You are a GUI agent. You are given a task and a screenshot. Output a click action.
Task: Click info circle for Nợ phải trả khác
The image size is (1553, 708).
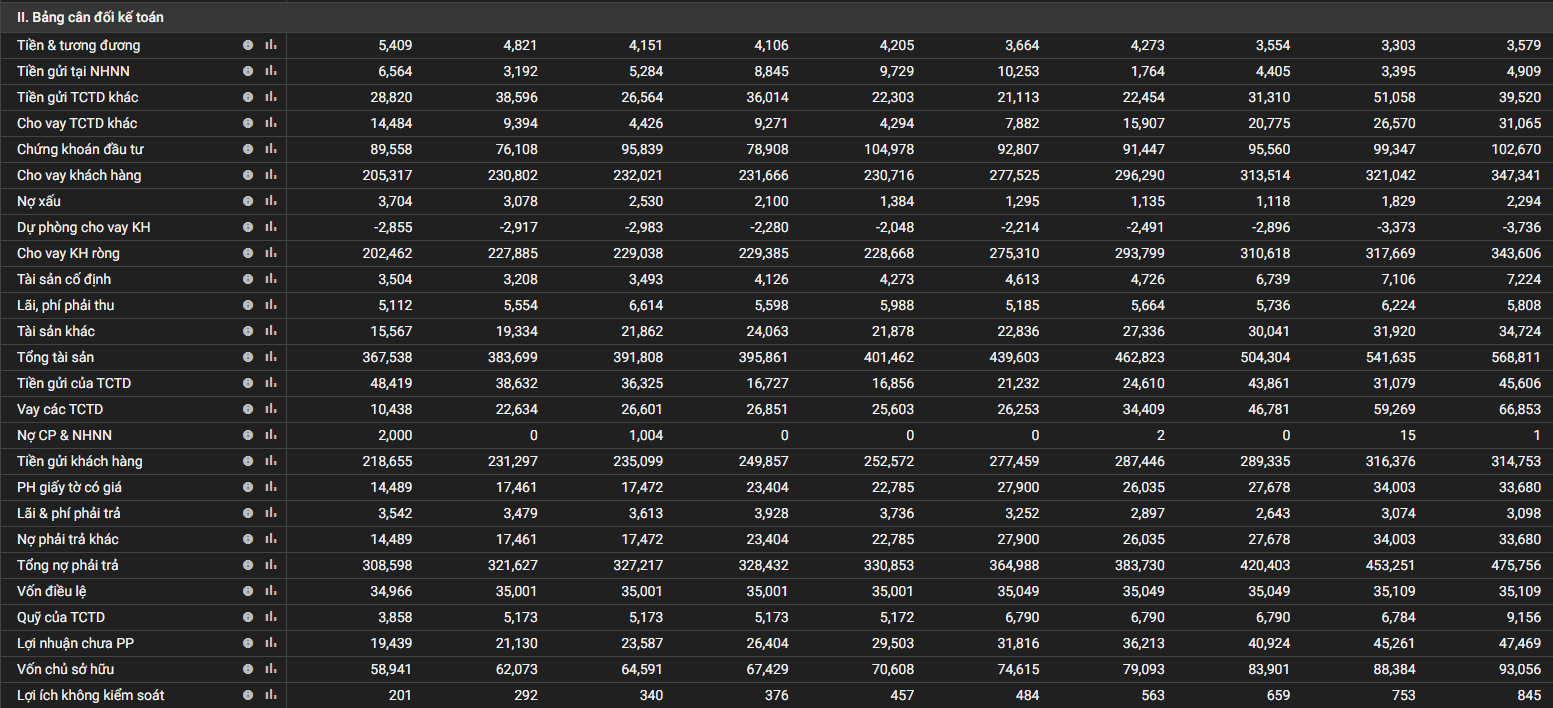coord(248,539)
